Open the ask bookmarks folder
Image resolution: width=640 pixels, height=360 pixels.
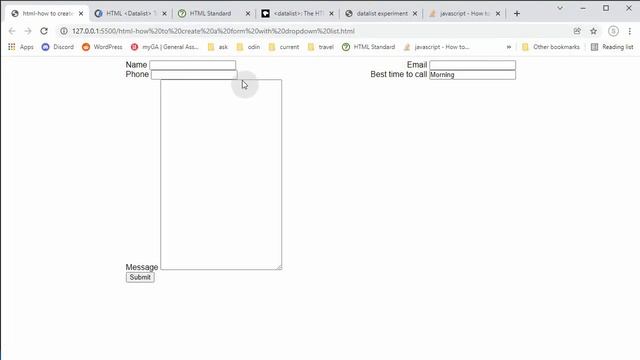coord(218,47)
